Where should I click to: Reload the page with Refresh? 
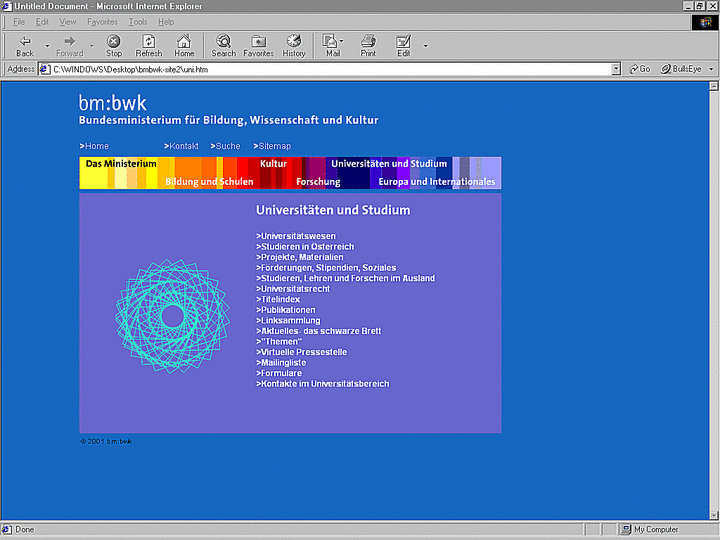(x=149, y=46)
